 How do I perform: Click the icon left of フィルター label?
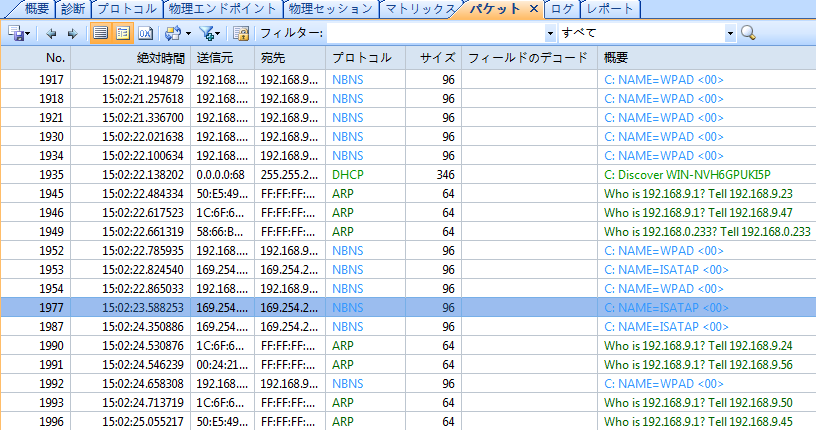click(241, 33)
